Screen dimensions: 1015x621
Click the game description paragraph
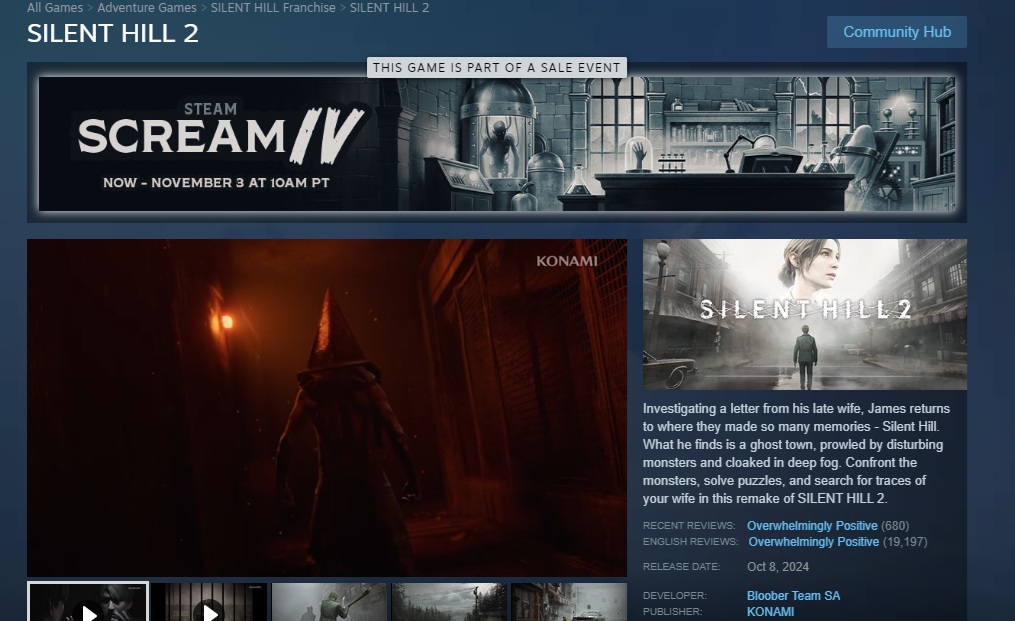[797, 453]
